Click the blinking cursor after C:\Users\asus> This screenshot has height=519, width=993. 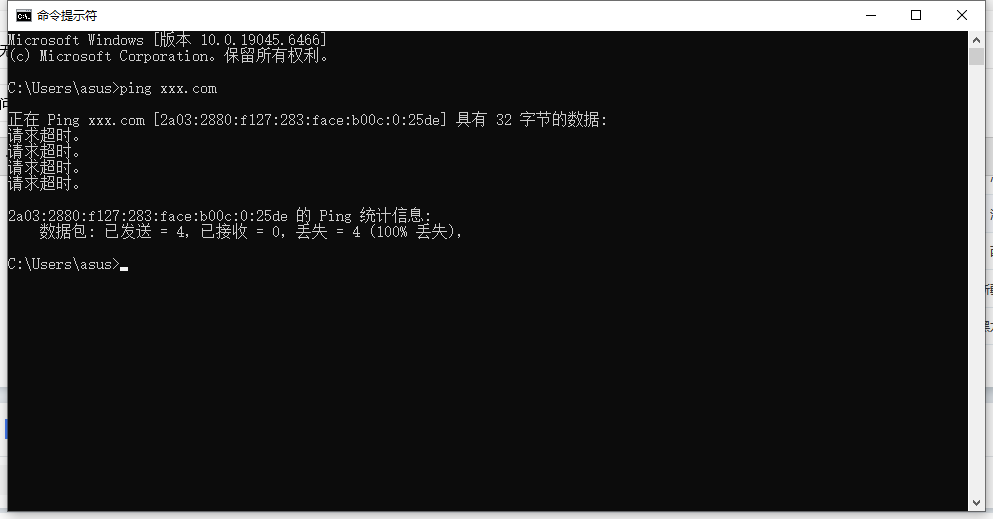124,268
